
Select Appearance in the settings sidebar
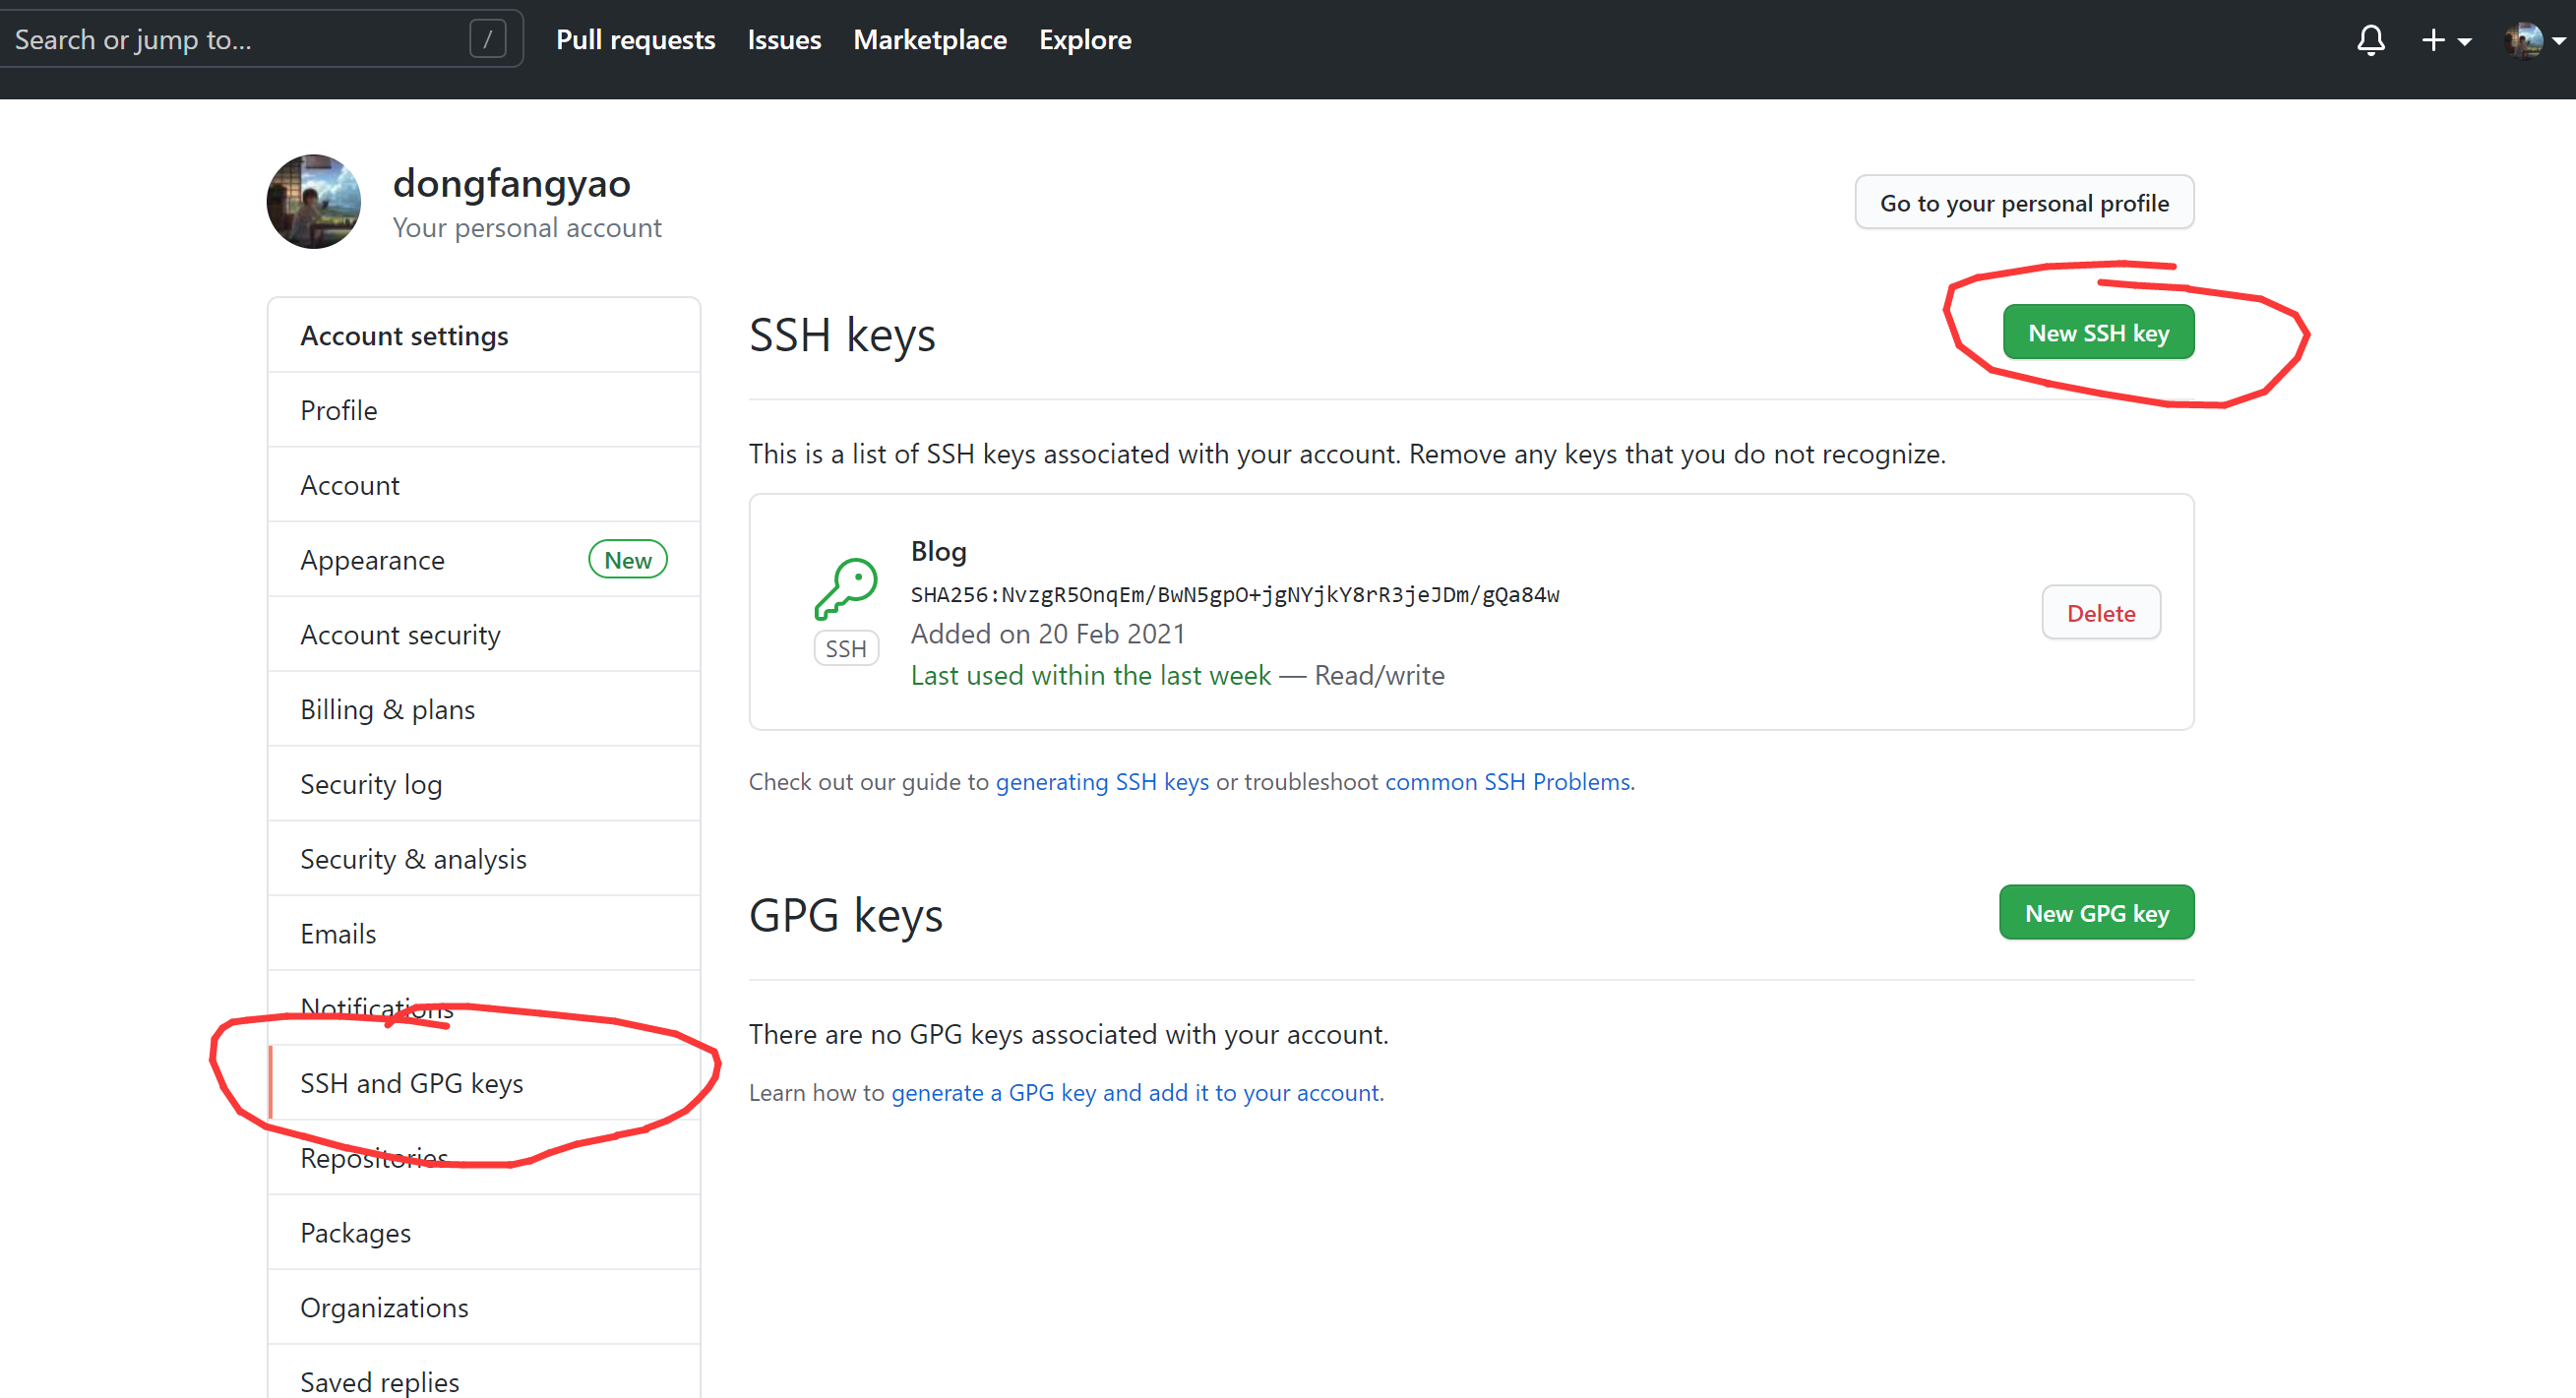pos(484,560)
